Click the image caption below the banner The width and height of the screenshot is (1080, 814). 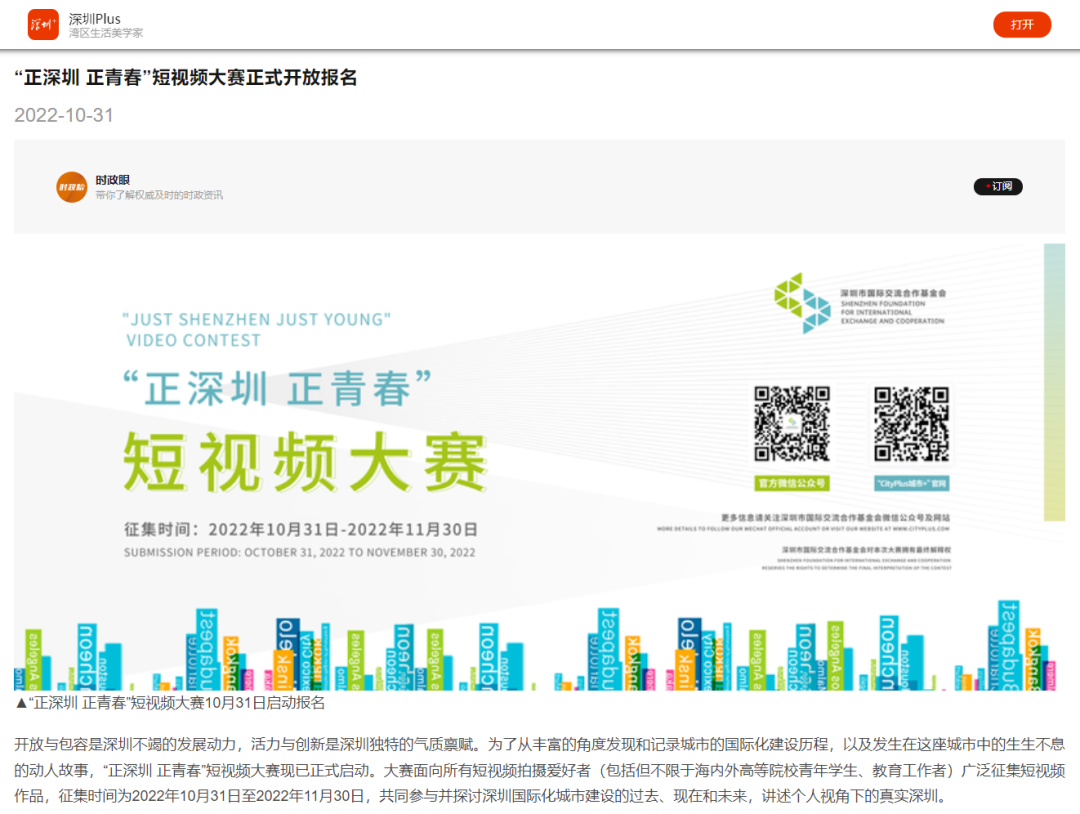(170, 703)
